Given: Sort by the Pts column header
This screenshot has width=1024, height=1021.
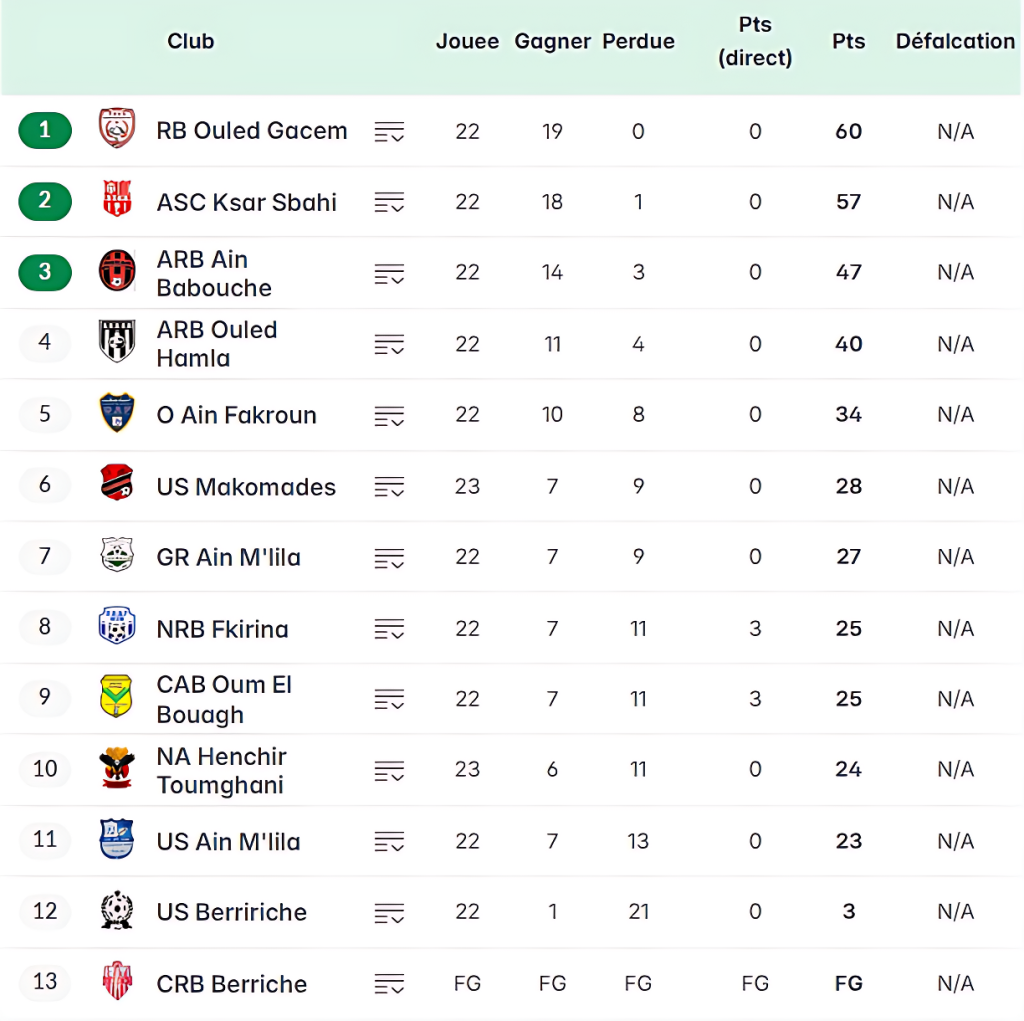Looking at the screenshot, I should coord(848,42).
